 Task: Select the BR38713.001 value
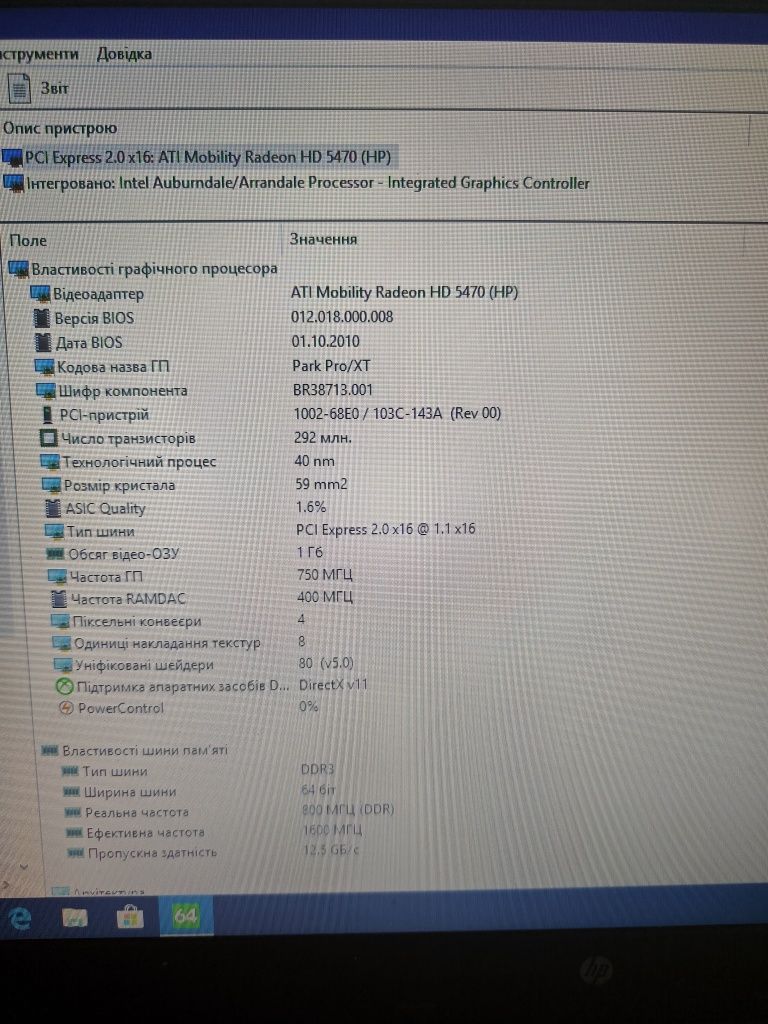point(332,390)
